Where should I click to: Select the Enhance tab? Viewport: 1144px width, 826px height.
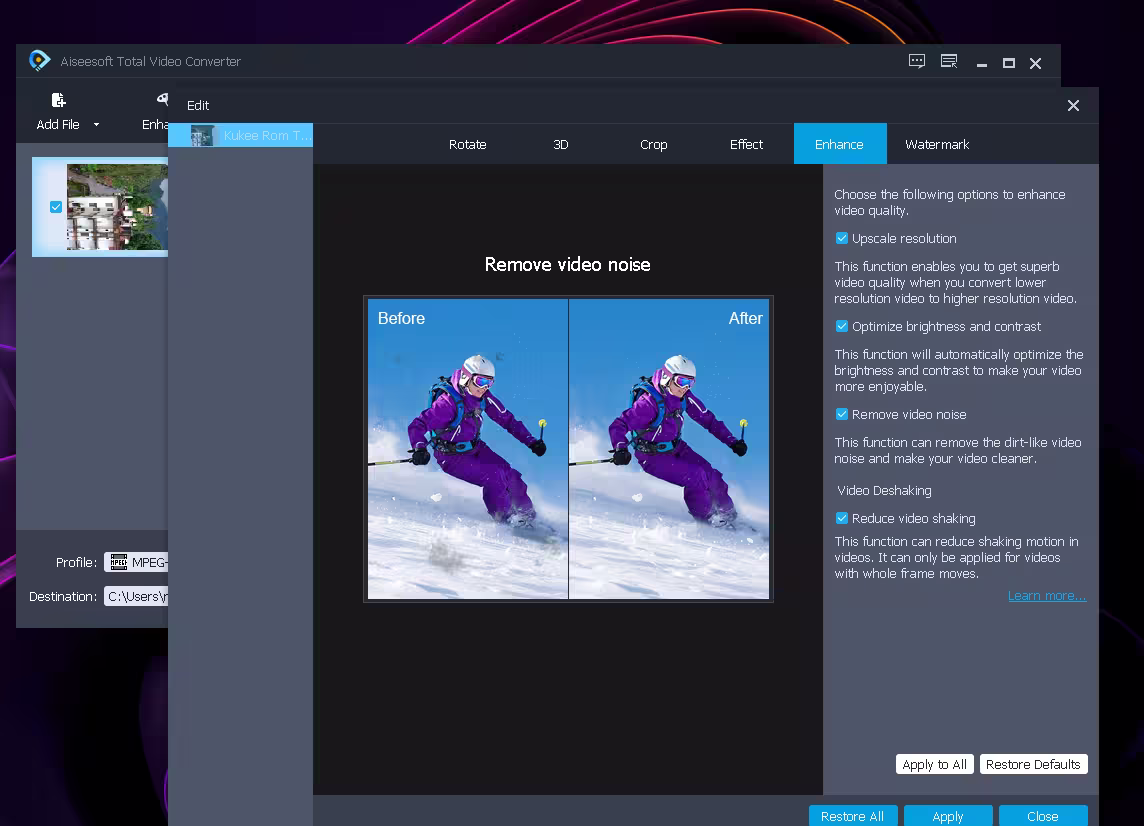point(840,144)
